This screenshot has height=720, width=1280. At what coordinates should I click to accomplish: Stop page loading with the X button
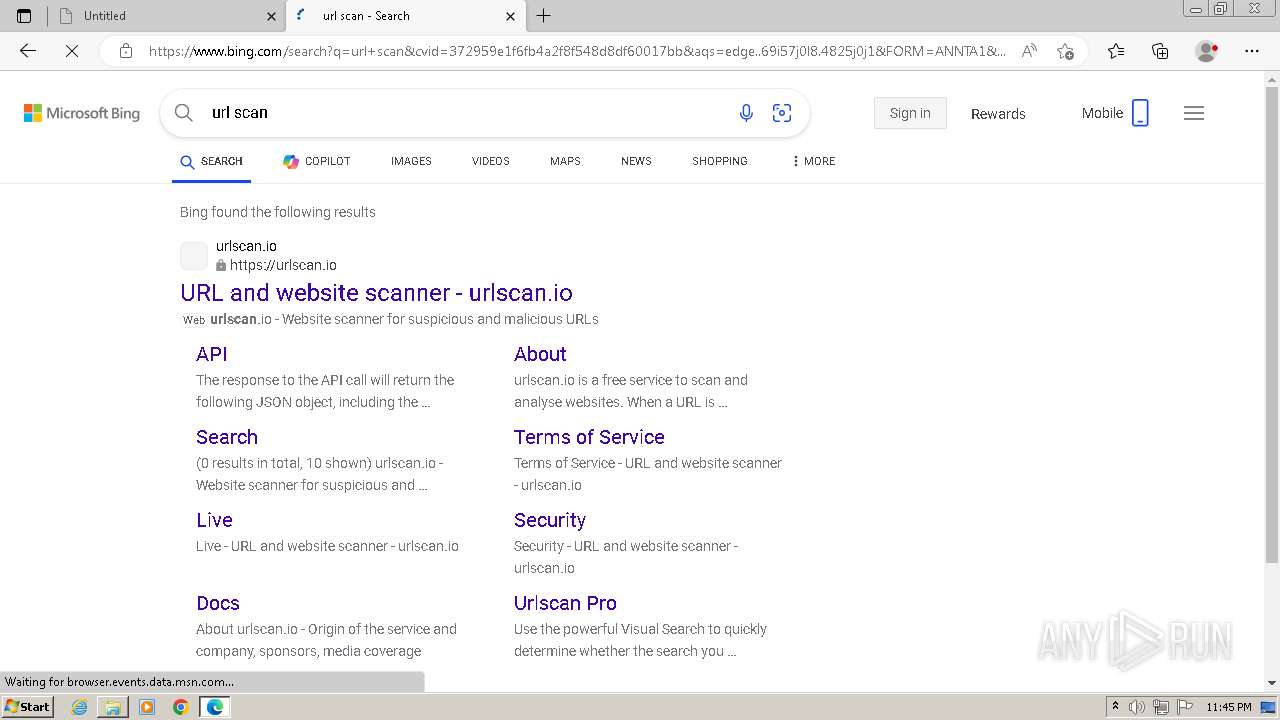(72, 51)
